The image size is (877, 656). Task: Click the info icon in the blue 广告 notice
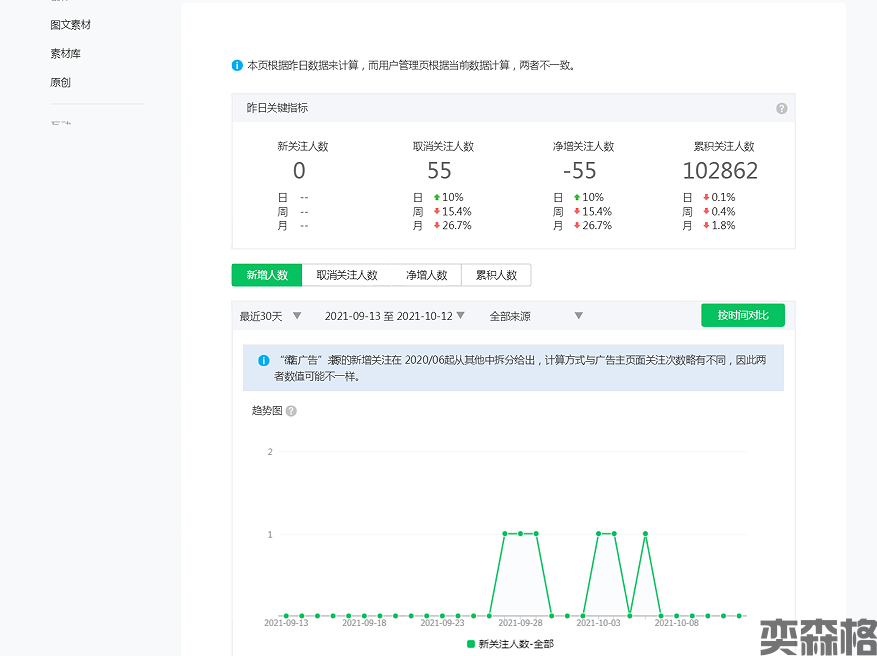pyautogui.click(x=264, y=360)
